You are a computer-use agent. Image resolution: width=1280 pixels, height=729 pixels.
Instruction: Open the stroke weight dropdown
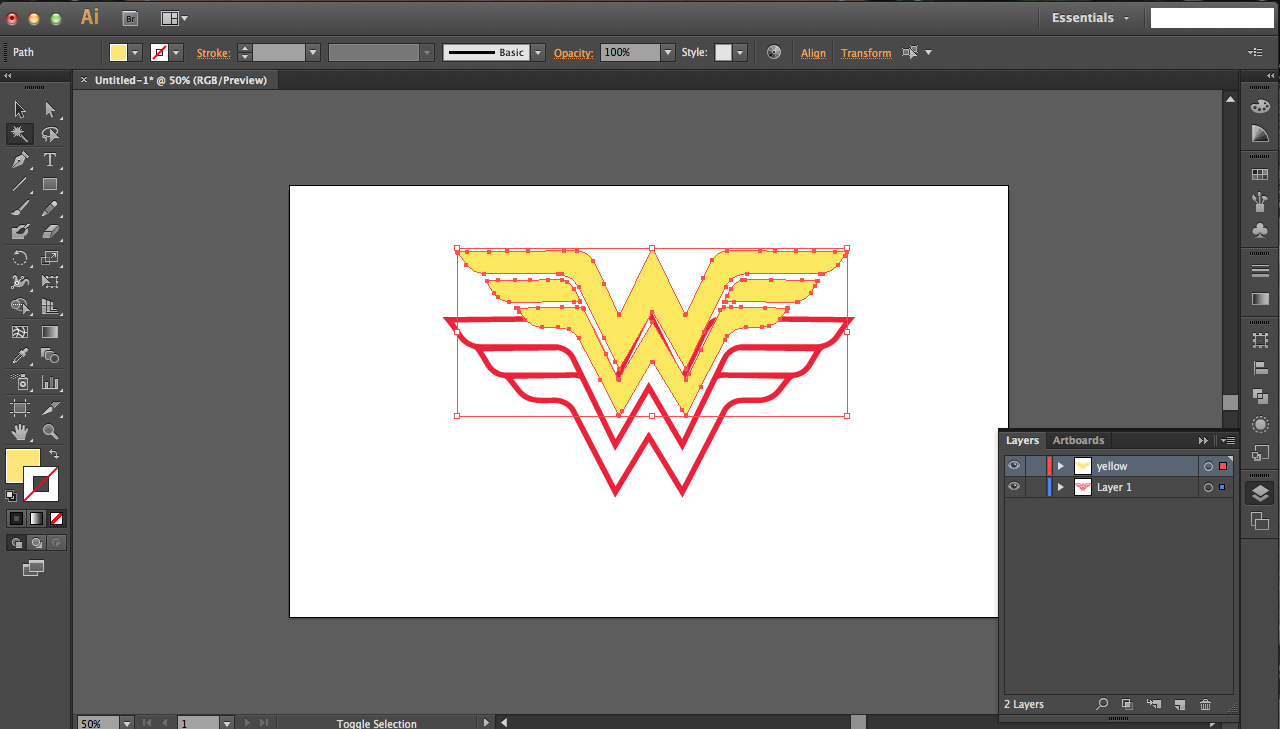pos(313,53)
